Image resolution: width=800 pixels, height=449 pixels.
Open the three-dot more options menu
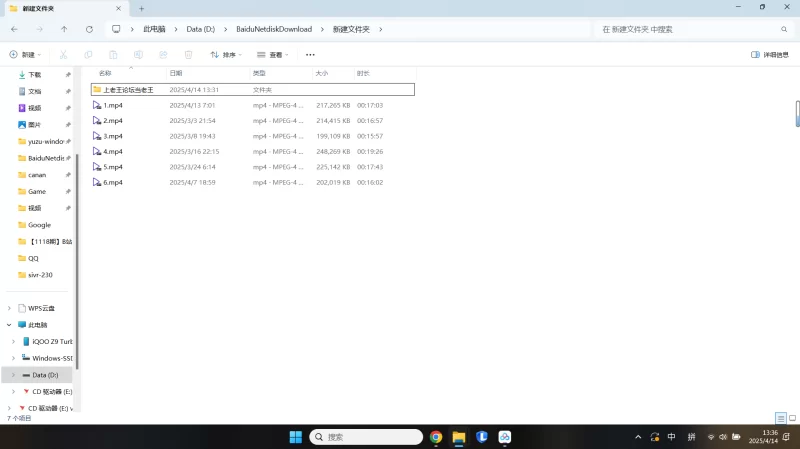point(310,55)
